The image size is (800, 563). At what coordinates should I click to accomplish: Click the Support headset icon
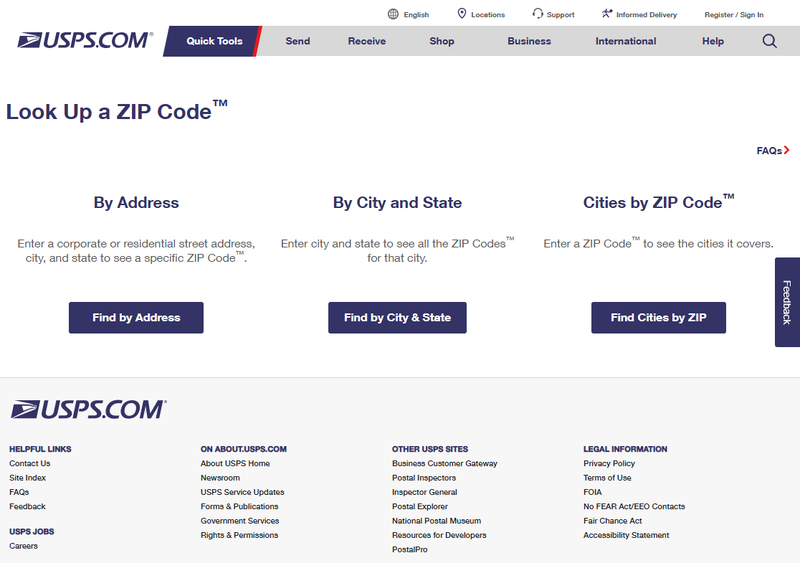click(538, 14)
